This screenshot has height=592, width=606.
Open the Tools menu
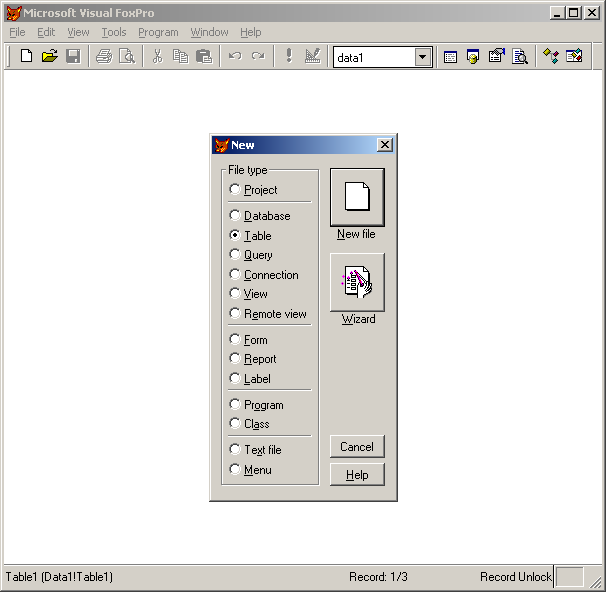pyautogui.click(x=114, y=32)
